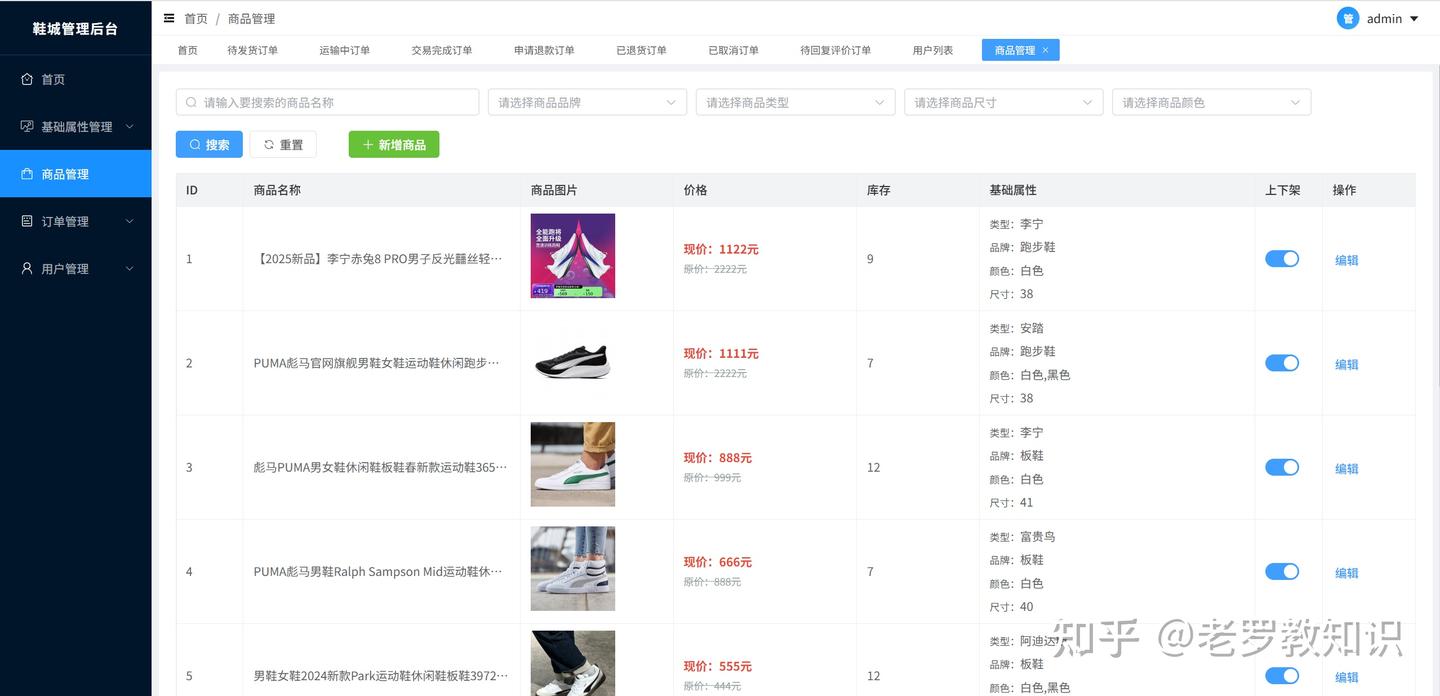Click the product name search input field

point(327,102)
